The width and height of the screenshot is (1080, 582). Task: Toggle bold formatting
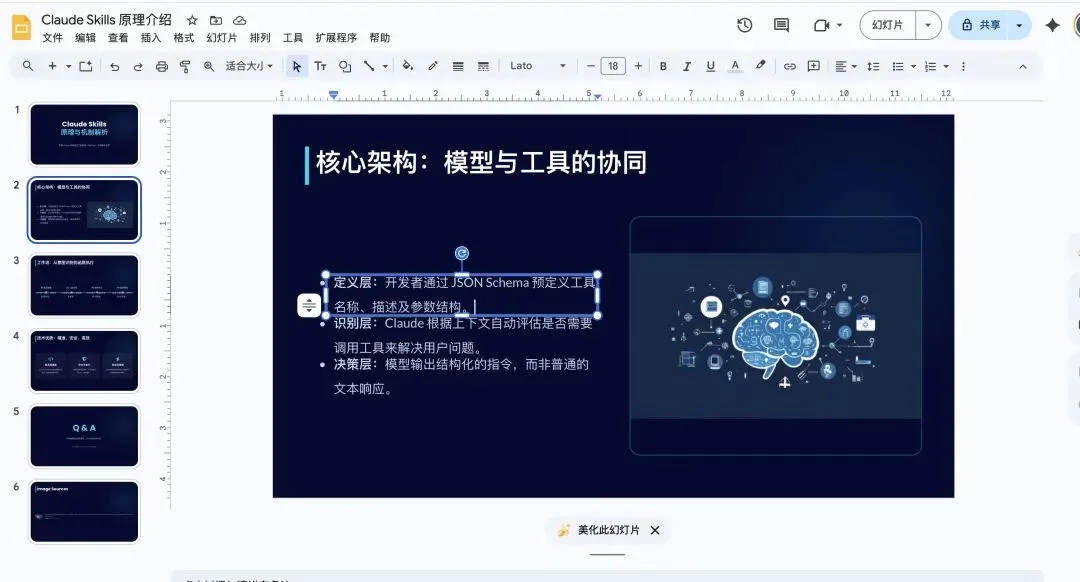(x=663, y=66)
